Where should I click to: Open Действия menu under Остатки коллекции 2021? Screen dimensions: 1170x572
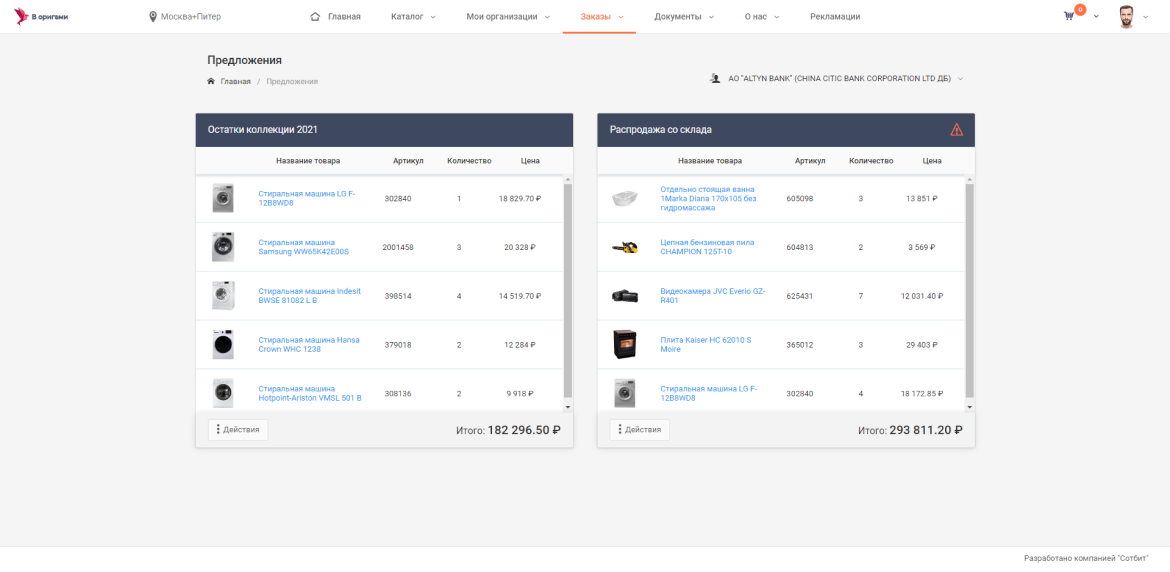237,430
